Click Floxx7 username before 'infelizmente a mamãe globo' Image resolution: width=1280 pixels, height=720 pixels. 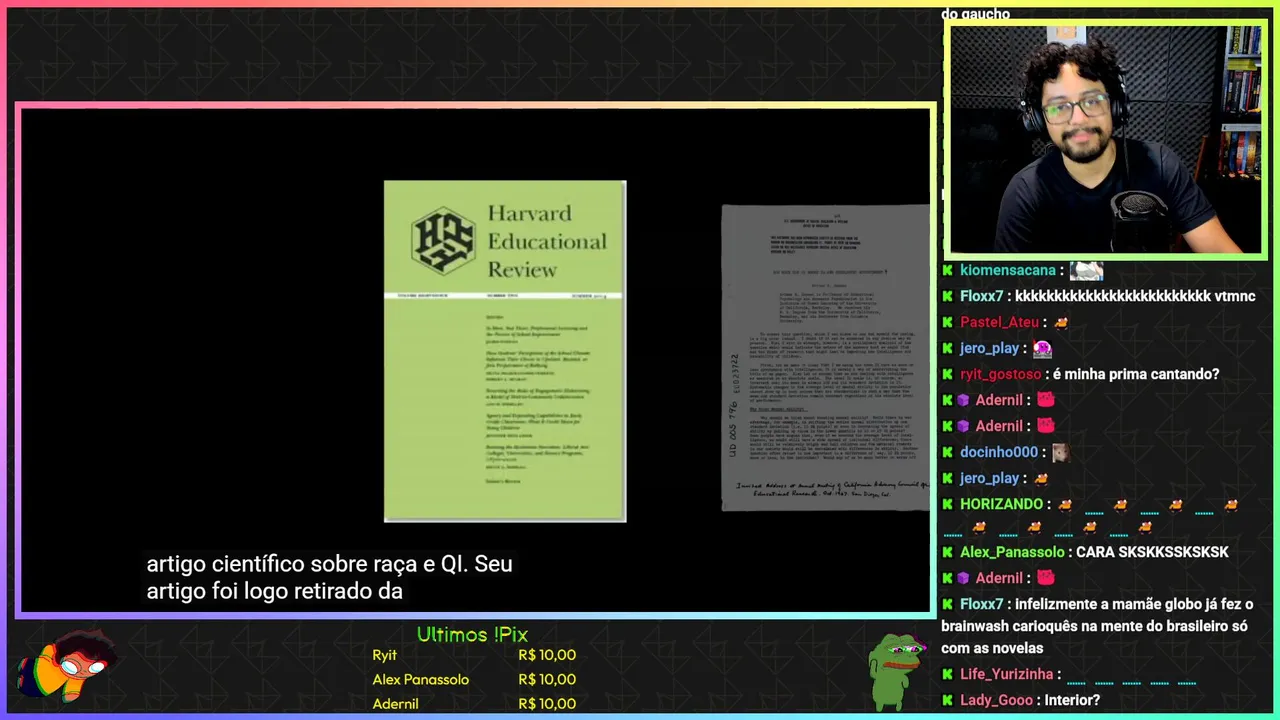982,604
